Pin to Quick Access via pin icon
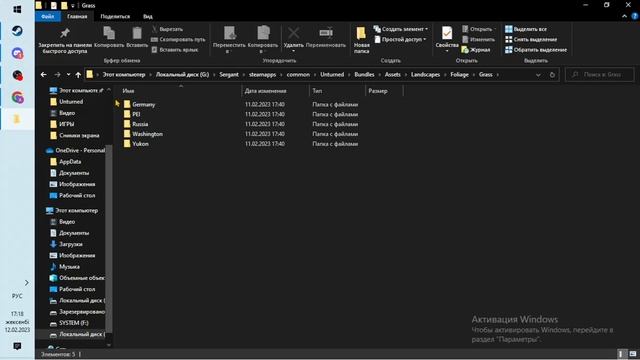This screenshot has height=360, width=640. (x=65, y=40)
